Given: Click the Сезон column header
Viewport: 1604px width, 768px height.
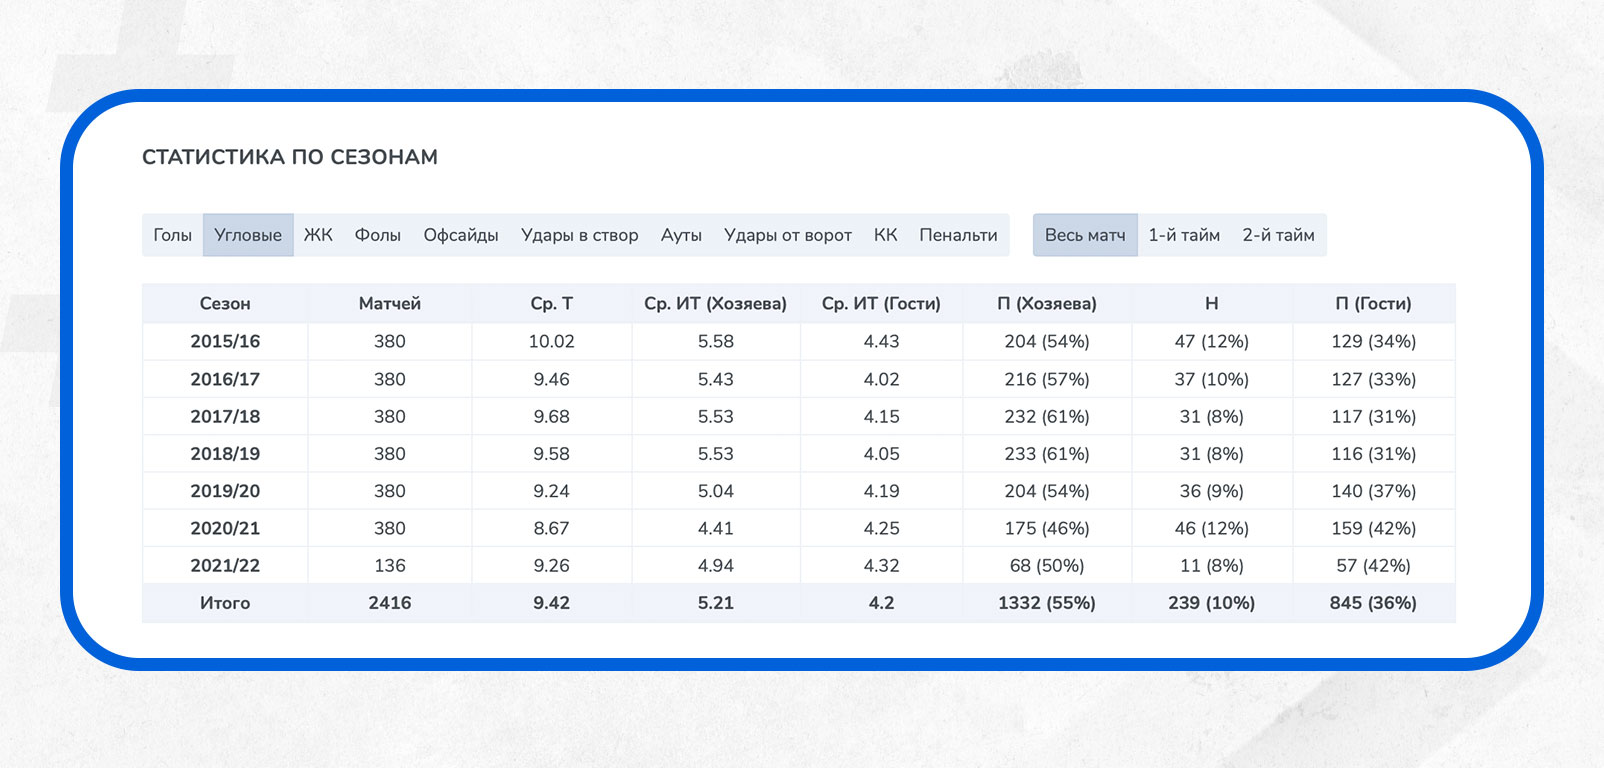Looking at the screenshot, I should coord(225,304).
